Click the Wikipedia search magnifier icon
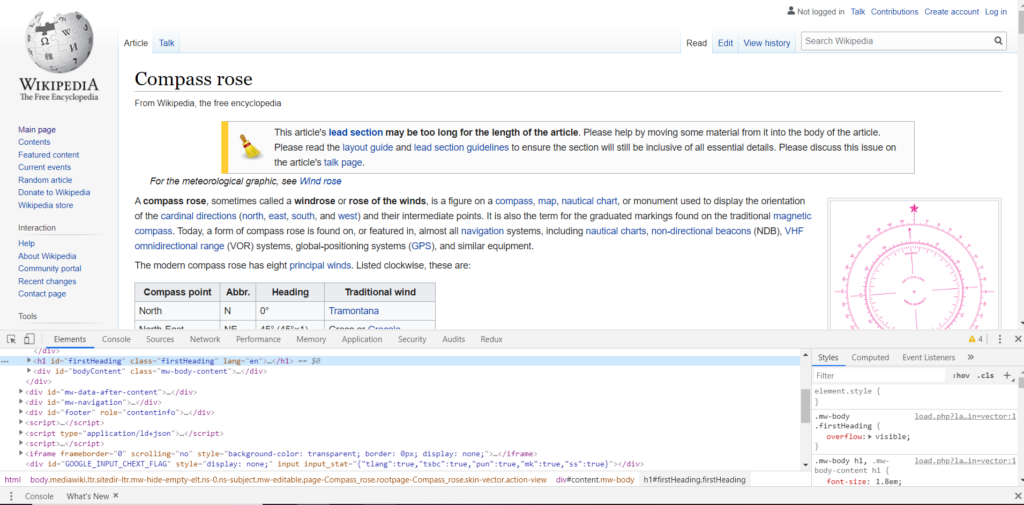 999,41
